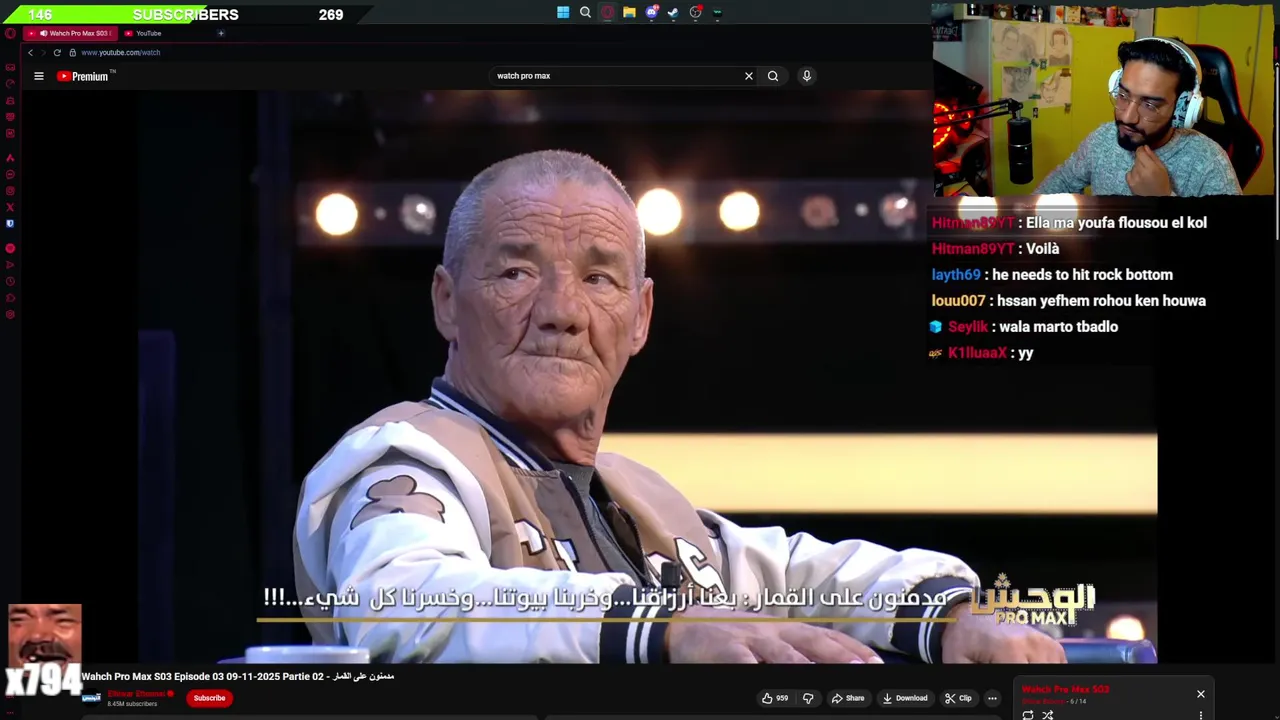This screenshot has height=720, width=1280.
Task: Open Discord from the taskbar
Action: click(x=651, y=13)
